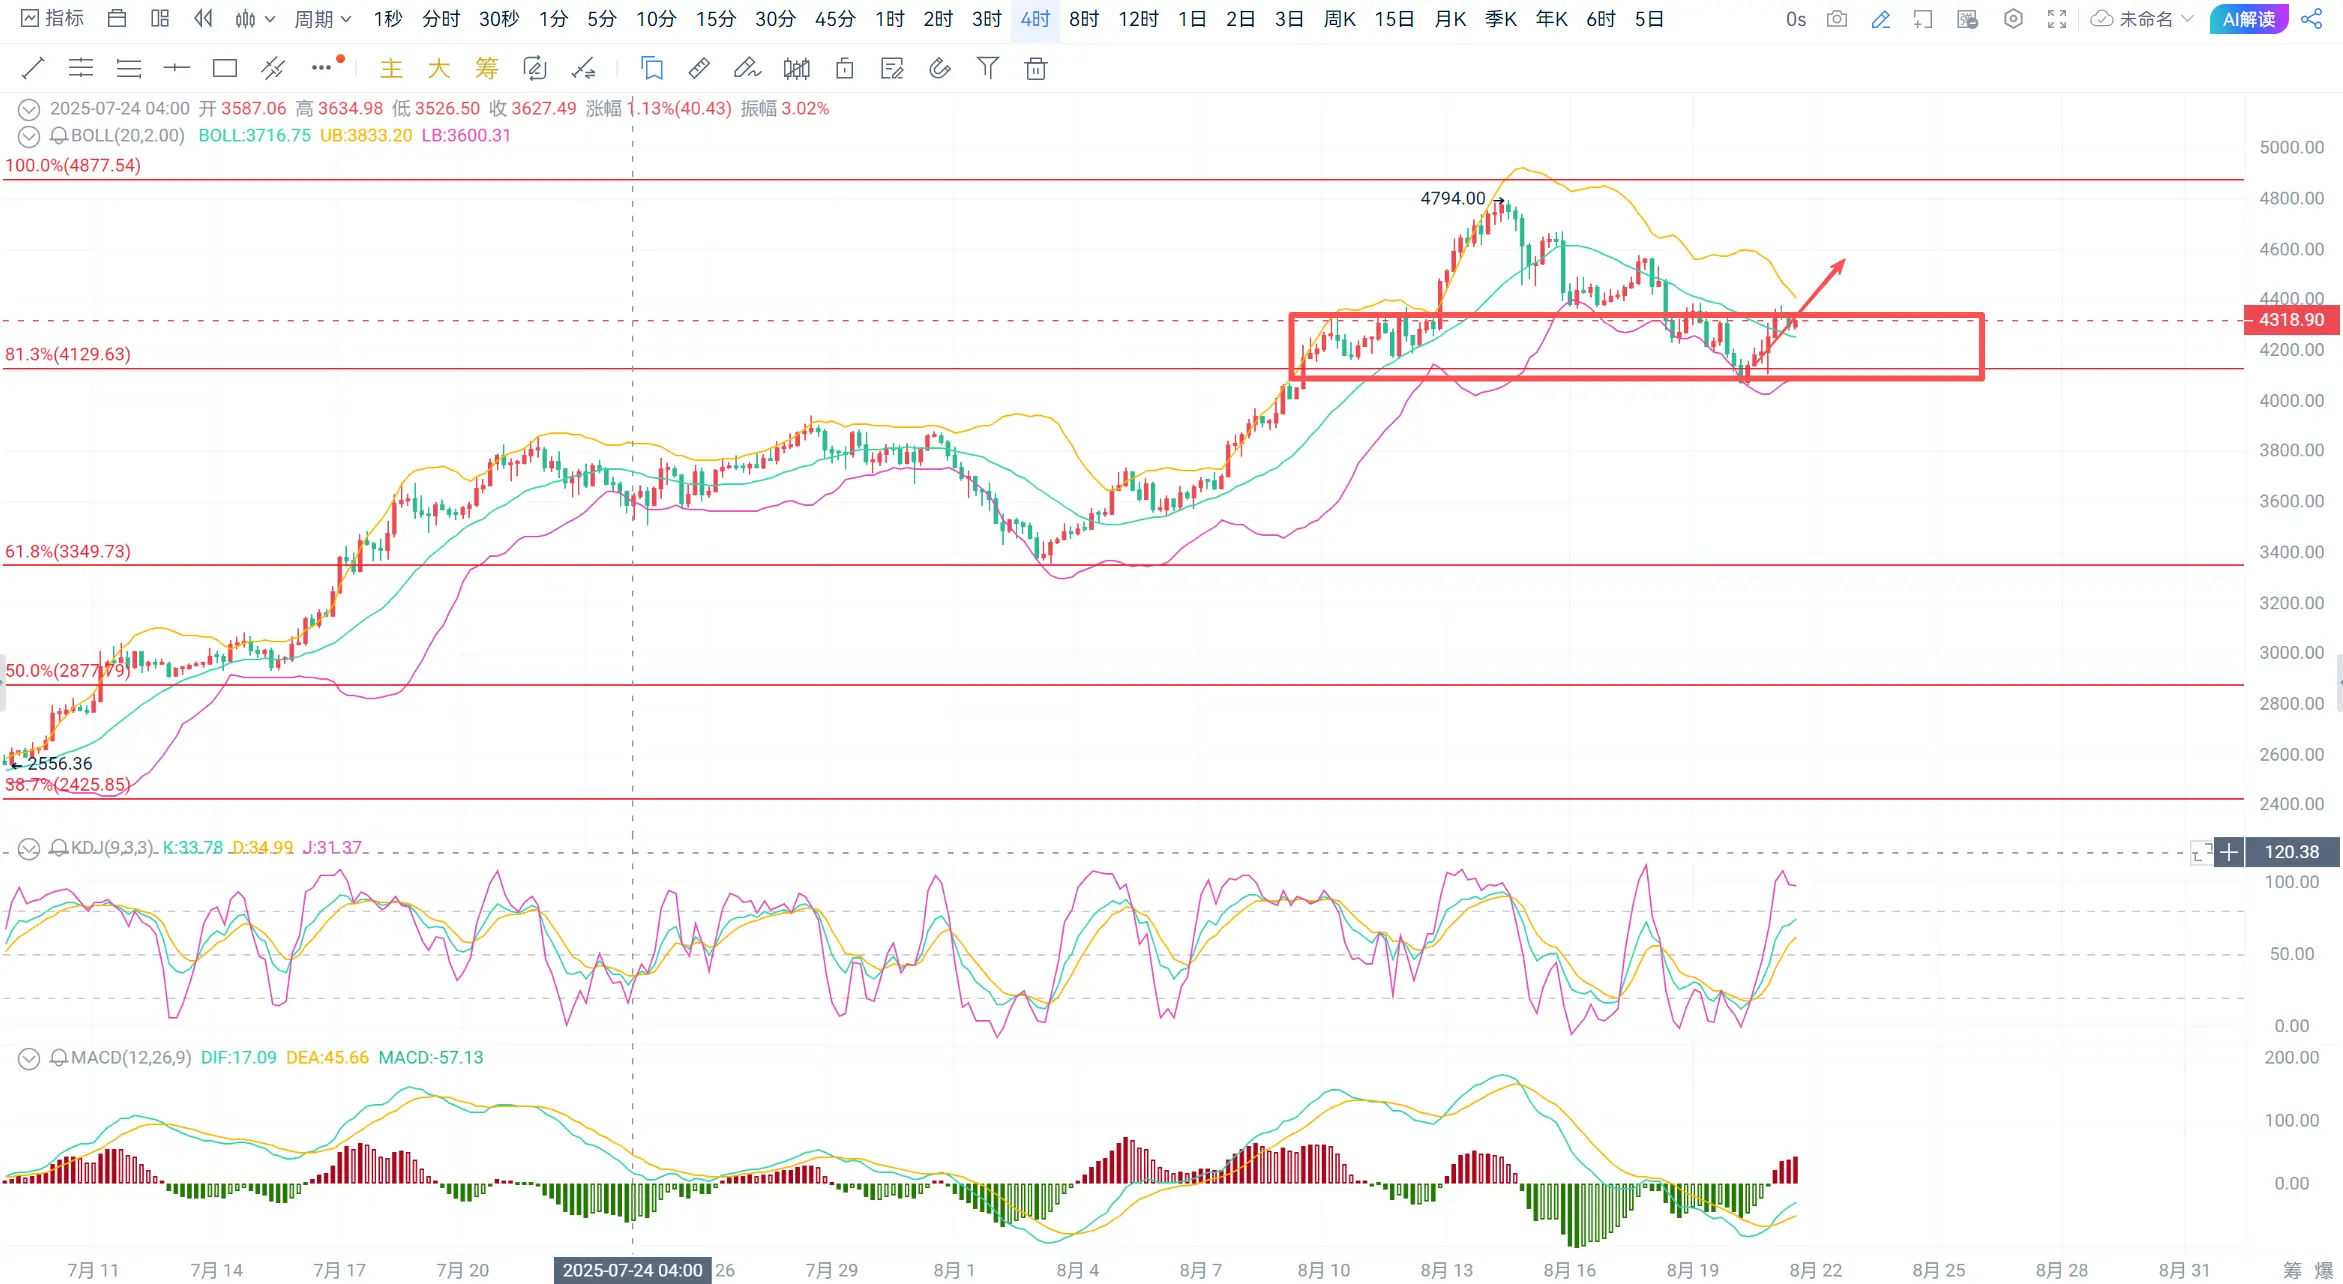Click the 爆 button at bottom right
This screenshot has width=2343, height=1284.
click(x=2324, y=1270)
